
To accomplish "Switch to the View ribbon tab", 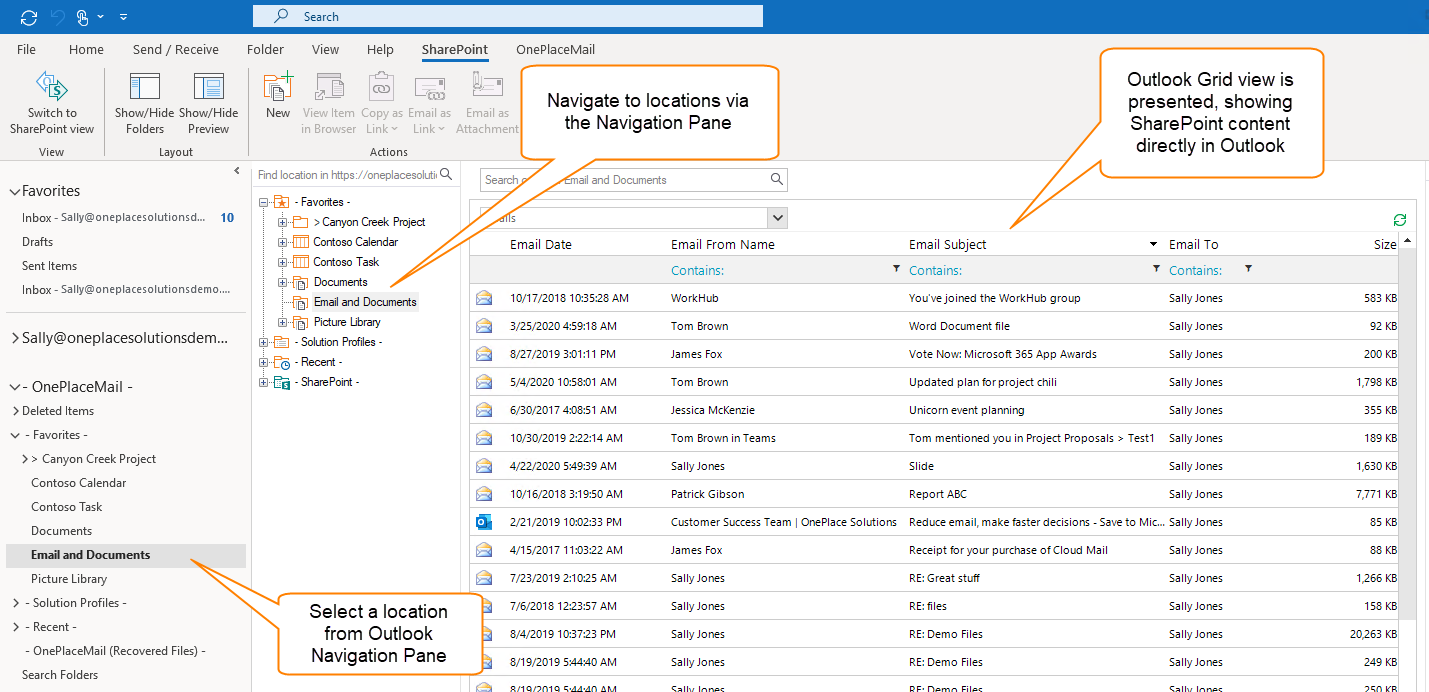I will point(325,49).
